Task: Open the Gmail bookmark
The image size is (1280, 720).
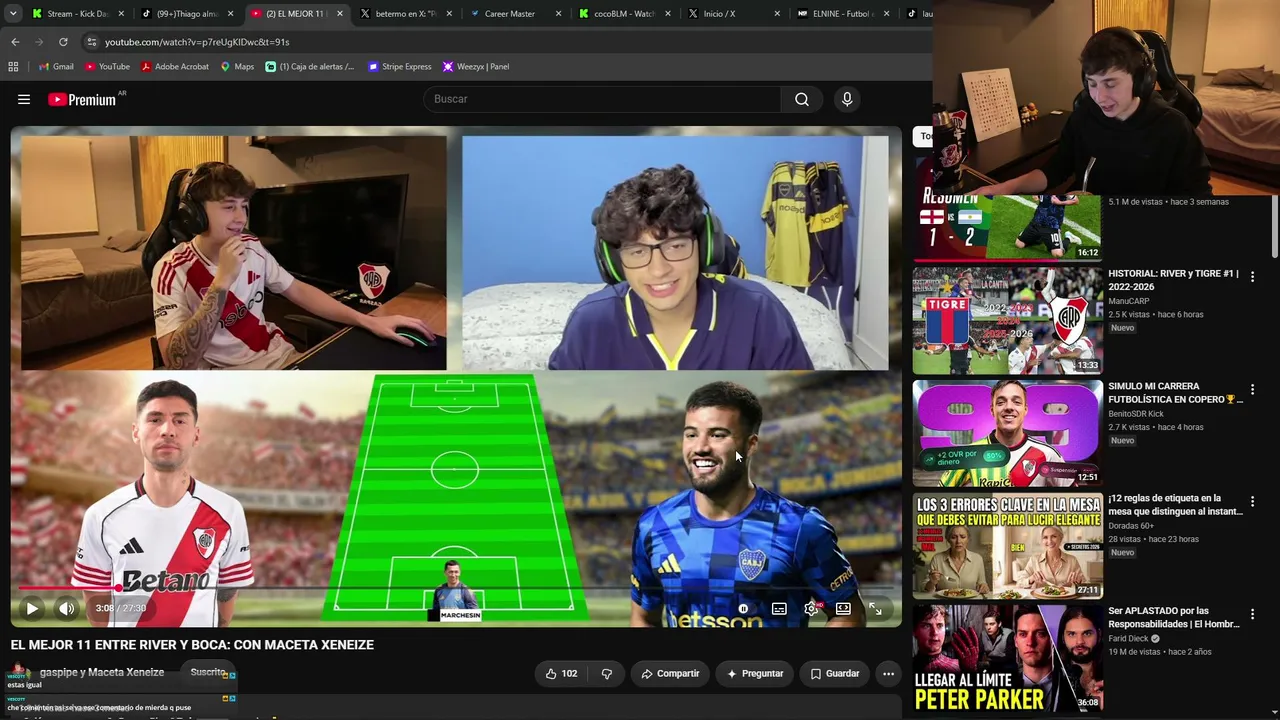Action: [x=55, y=67]
